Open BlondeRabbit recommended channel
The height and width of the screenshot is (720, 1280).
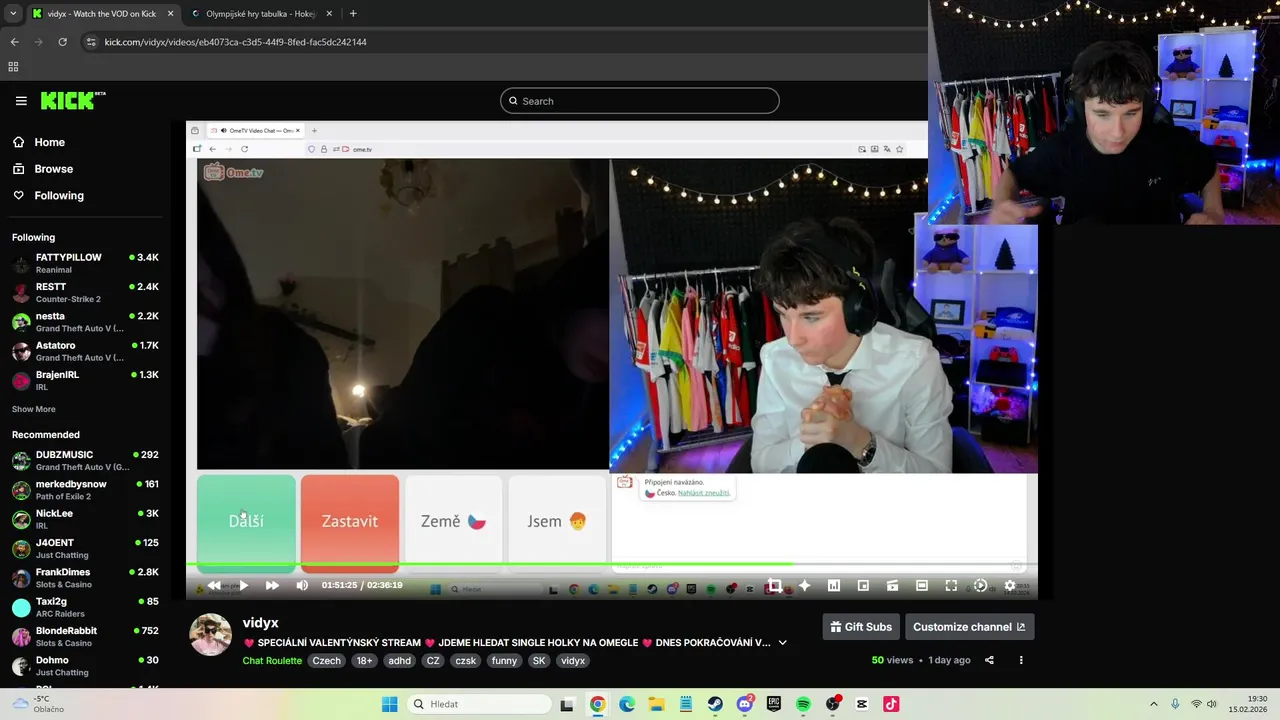click(85, 636)
